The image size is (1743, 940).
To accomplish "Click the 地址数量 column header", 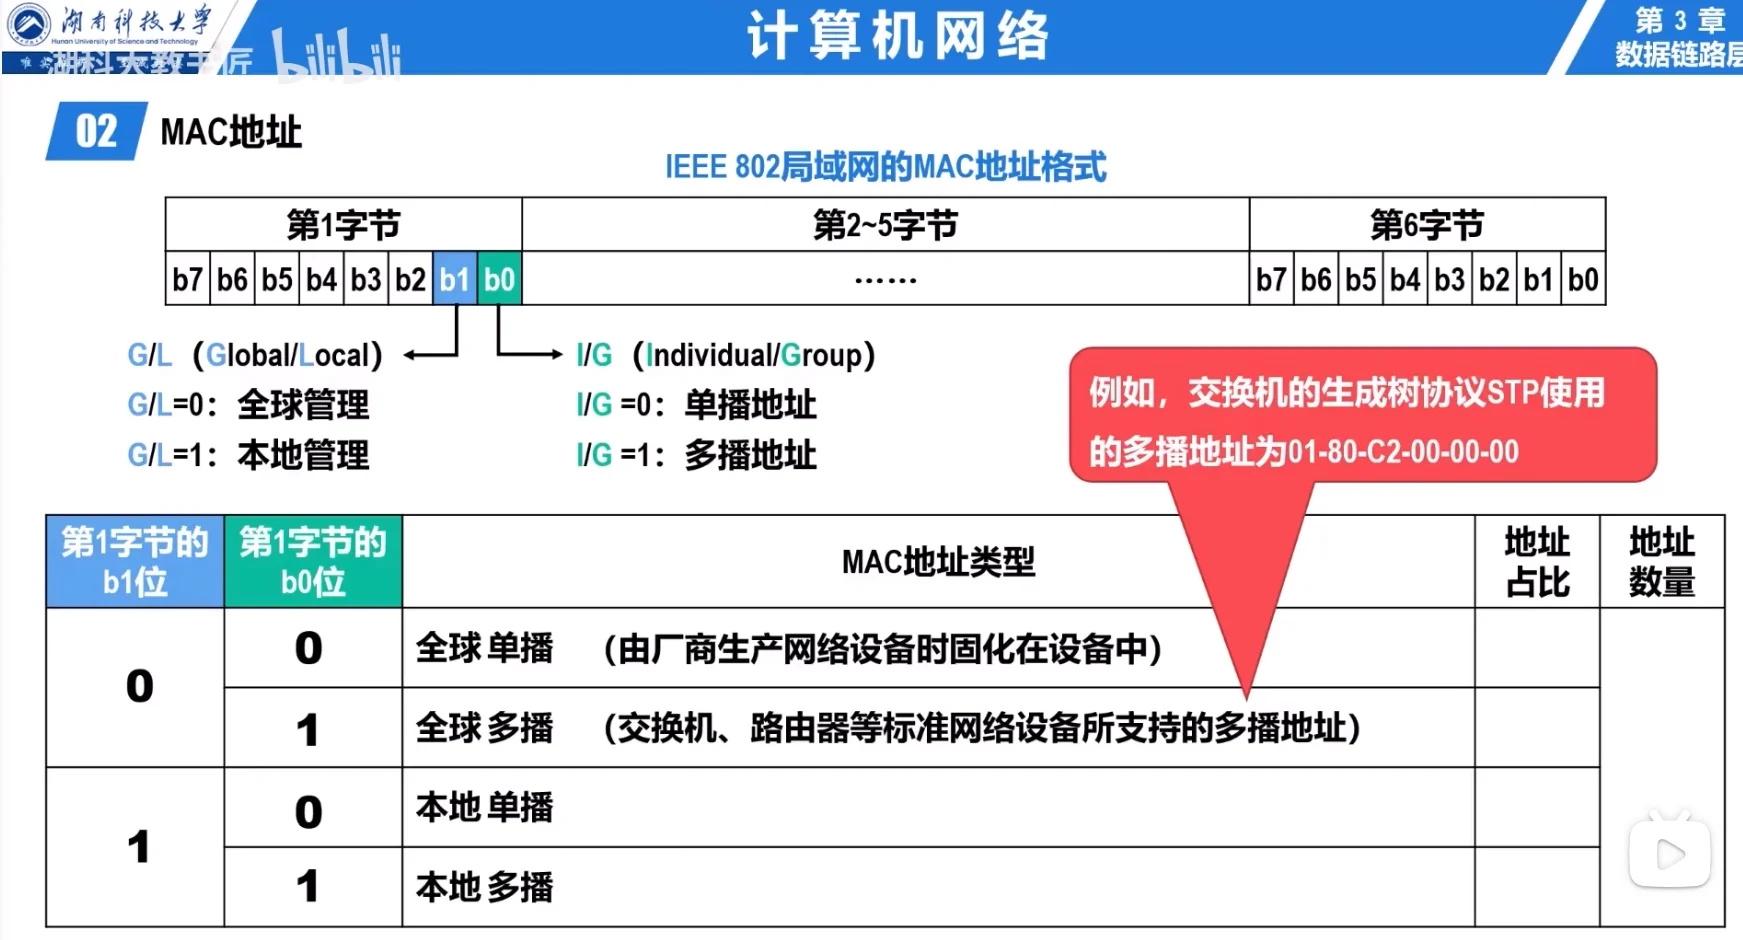I will click(1662, 562).
